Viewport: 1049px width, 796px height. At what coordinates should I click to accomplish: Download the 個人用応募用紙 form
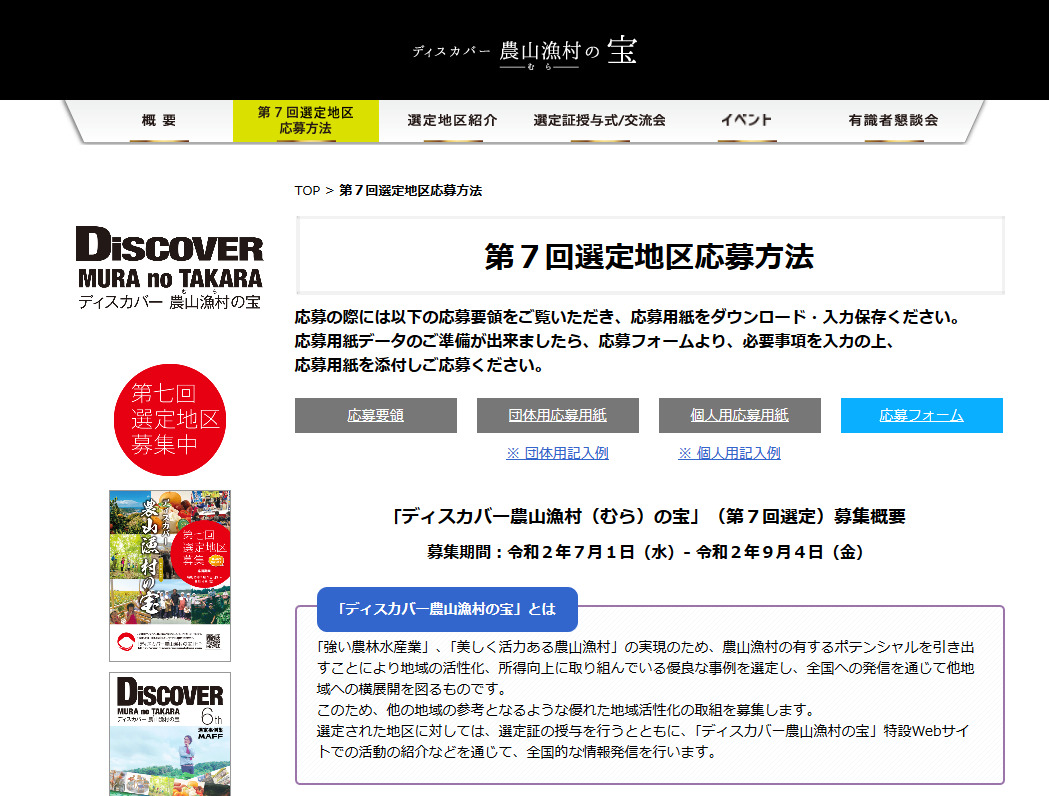click(739, 415)
